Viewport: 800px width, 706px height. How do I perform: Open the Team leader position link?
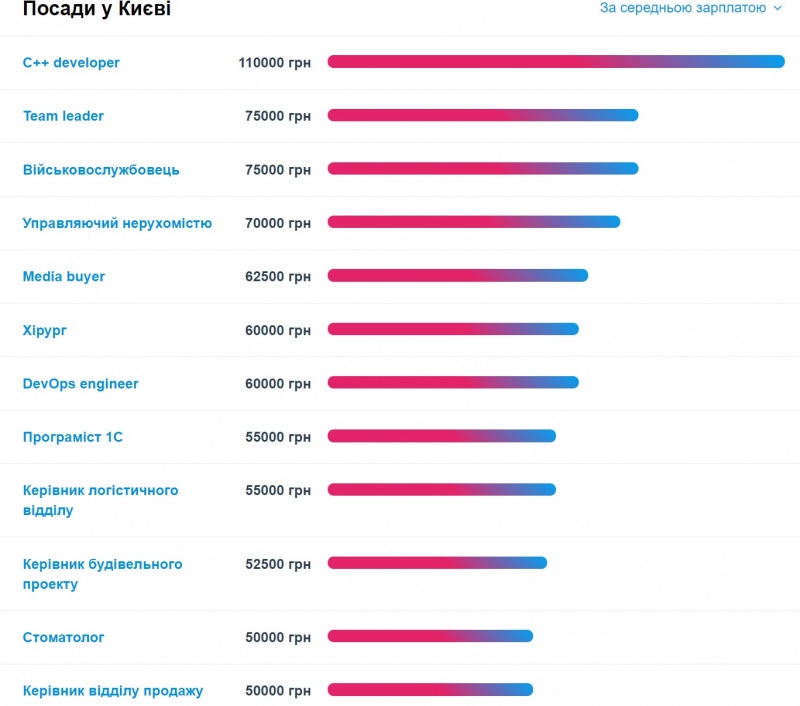(63, 116)
